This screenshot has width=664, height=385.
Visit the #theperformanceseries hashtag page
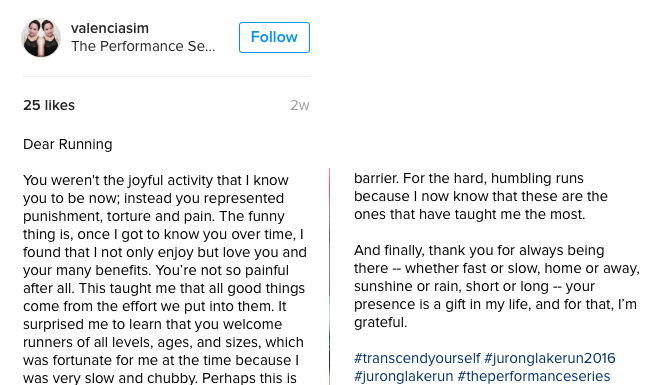[534, 376]
